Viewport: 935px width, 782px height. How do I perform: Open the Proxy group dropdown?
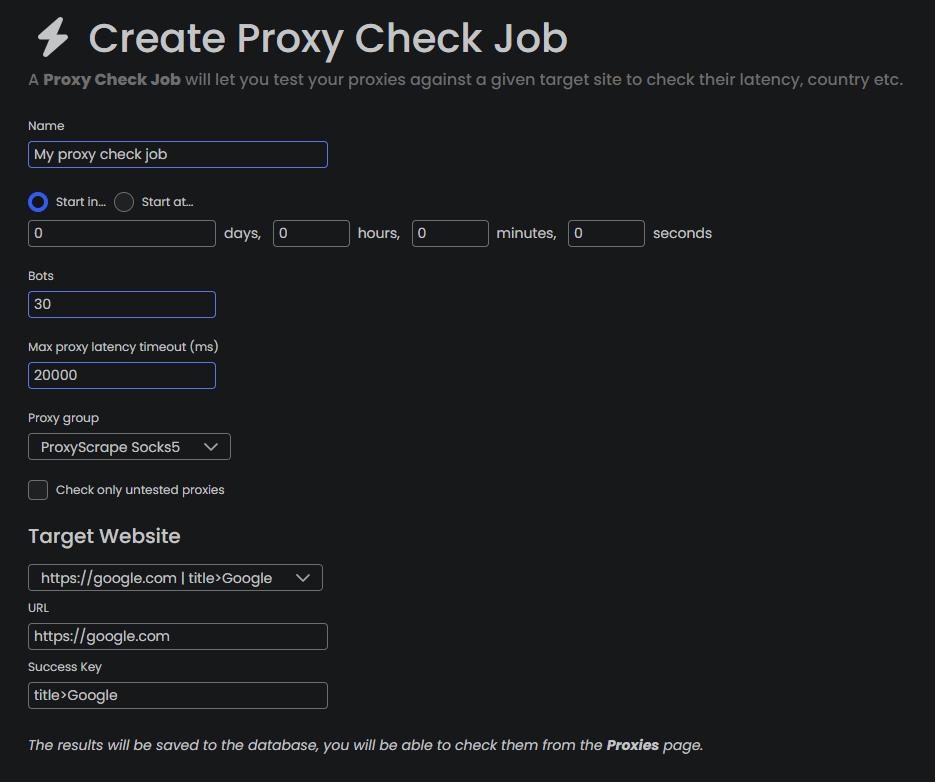[129, 447]
